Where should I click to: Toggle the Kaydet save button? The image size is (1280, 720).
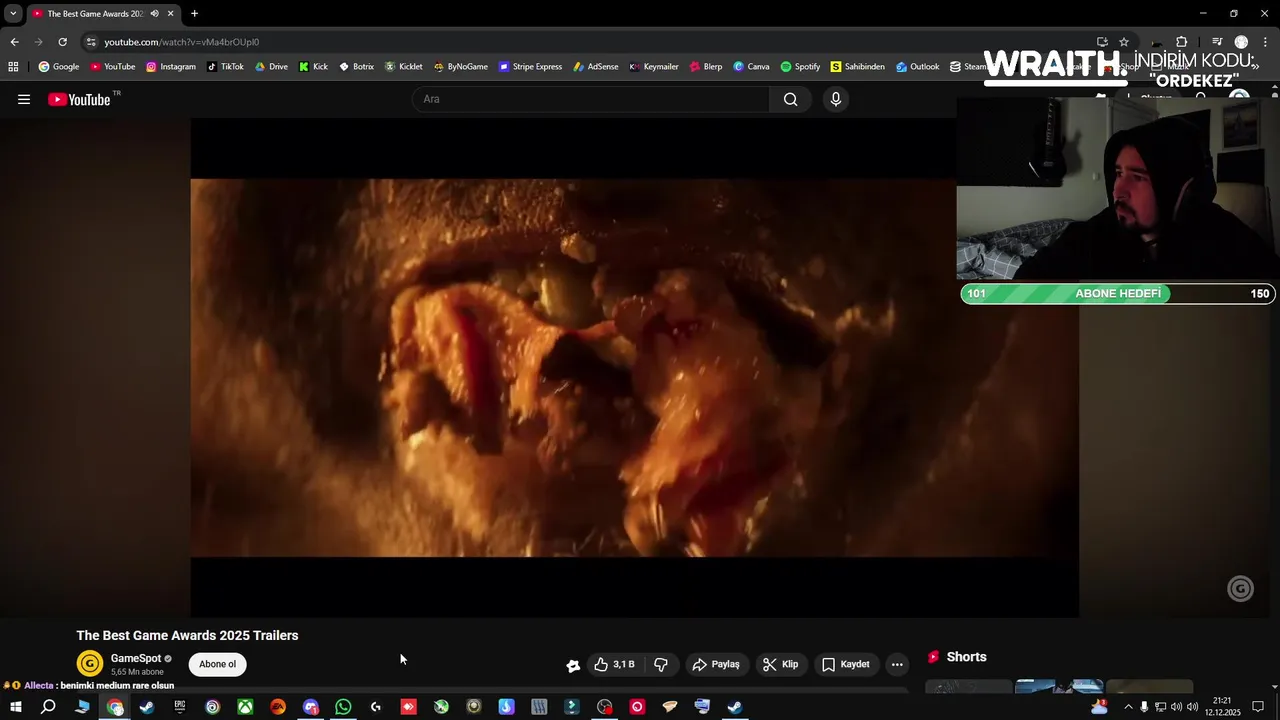point(846,664)
